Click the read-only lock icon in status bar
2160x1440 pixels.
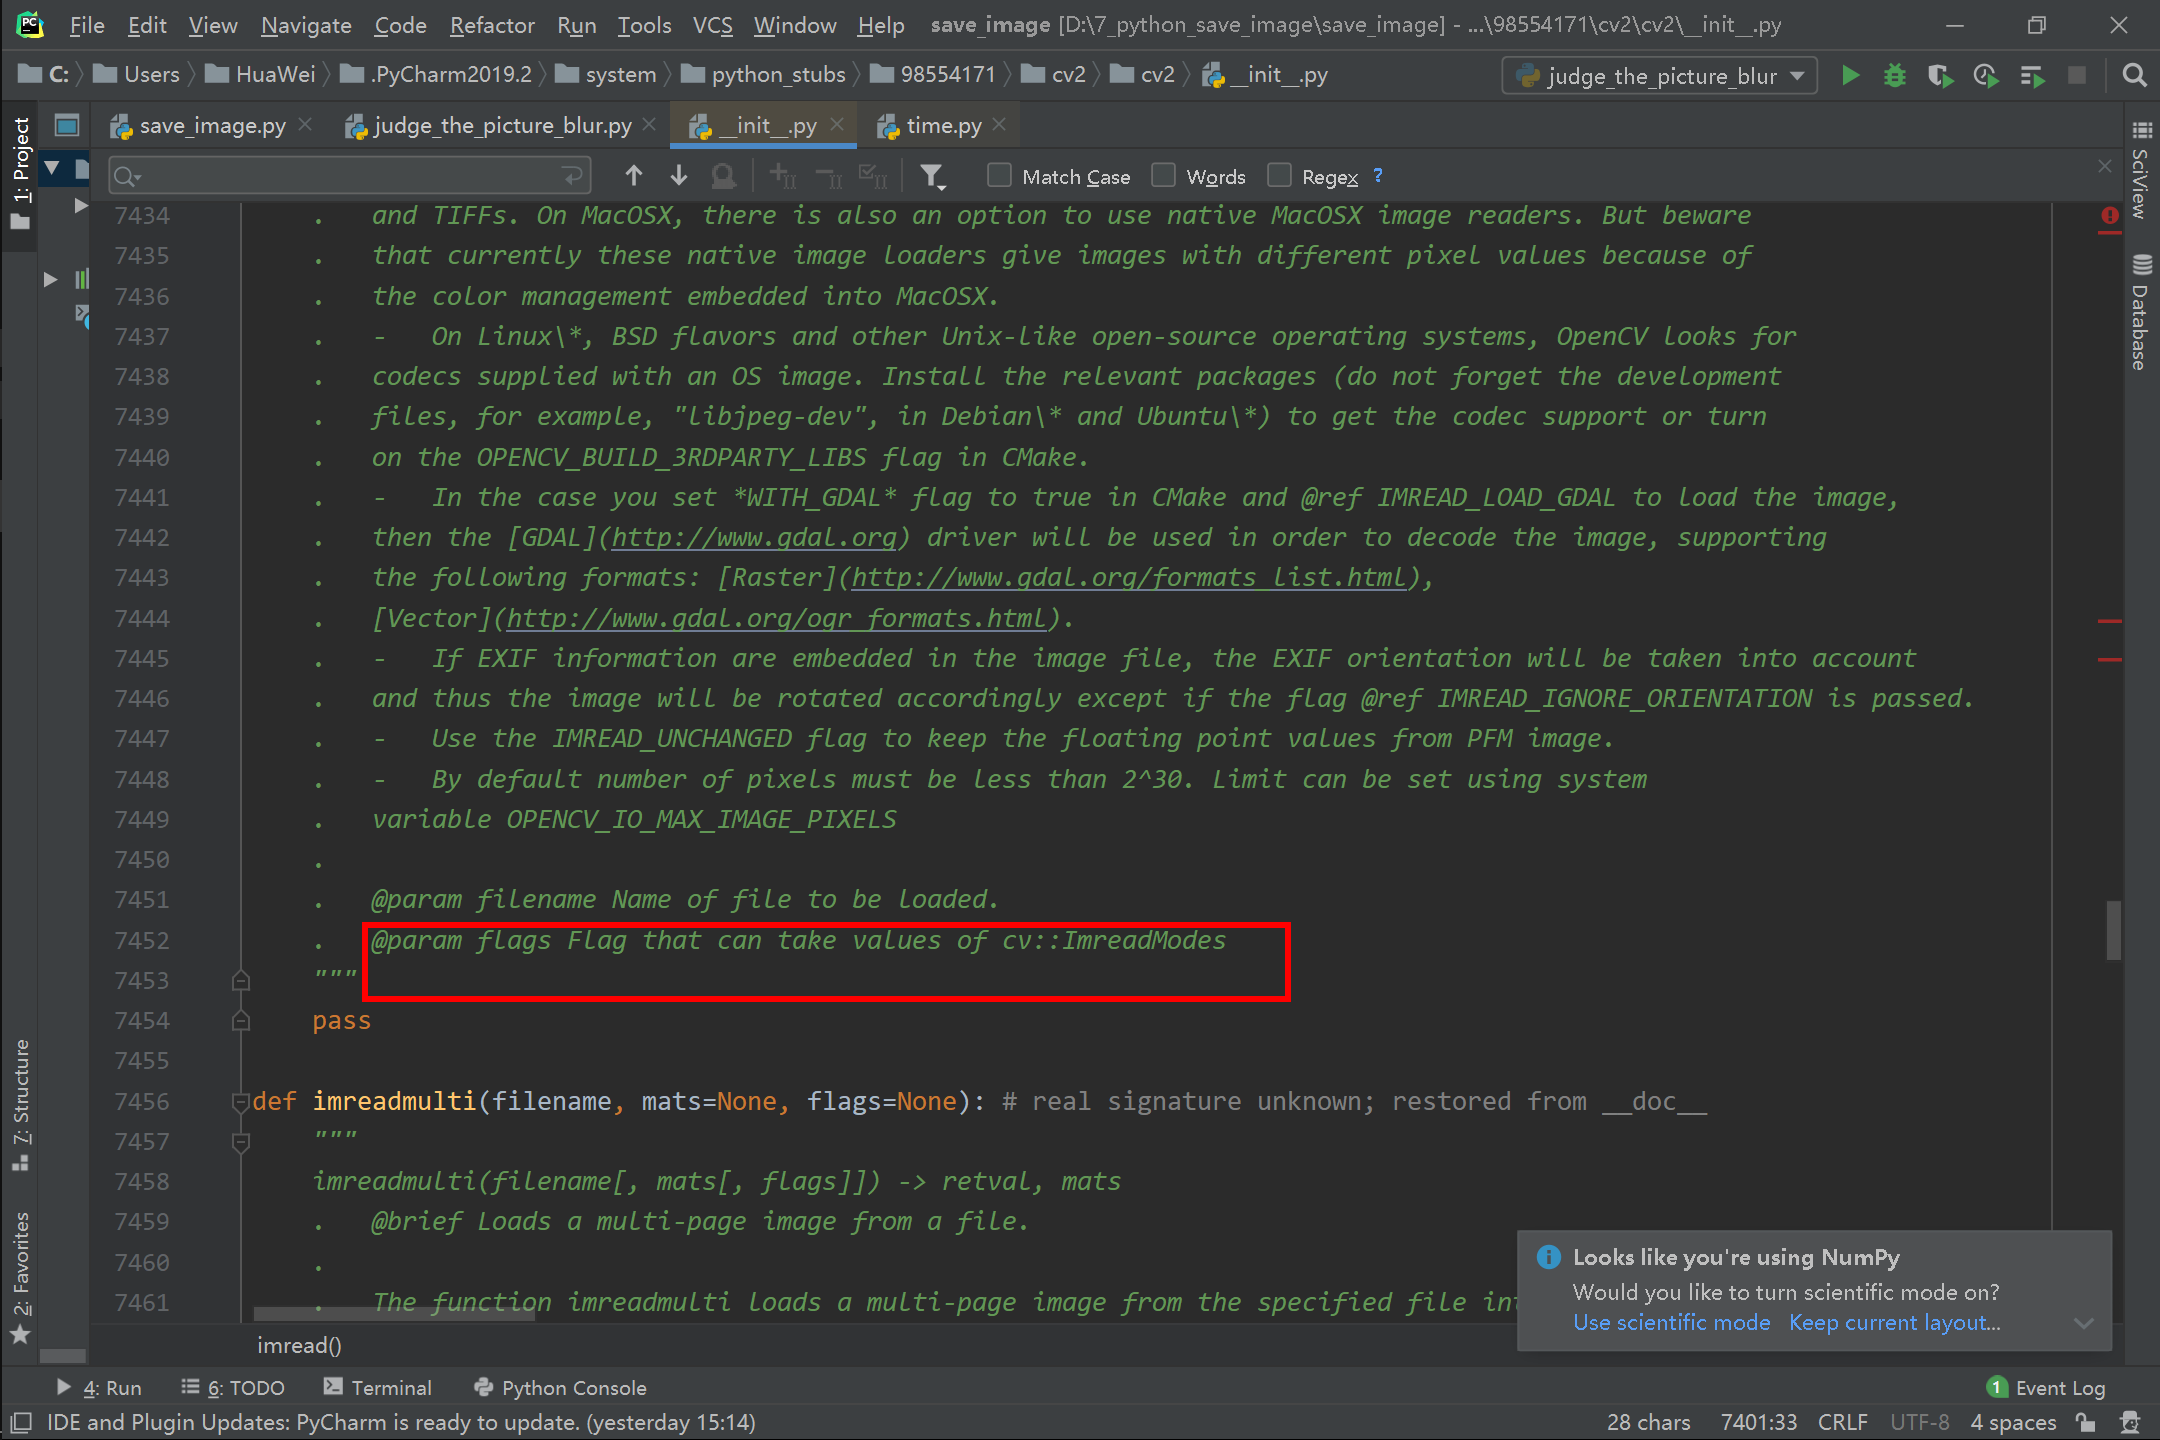pos(2085,1422)
